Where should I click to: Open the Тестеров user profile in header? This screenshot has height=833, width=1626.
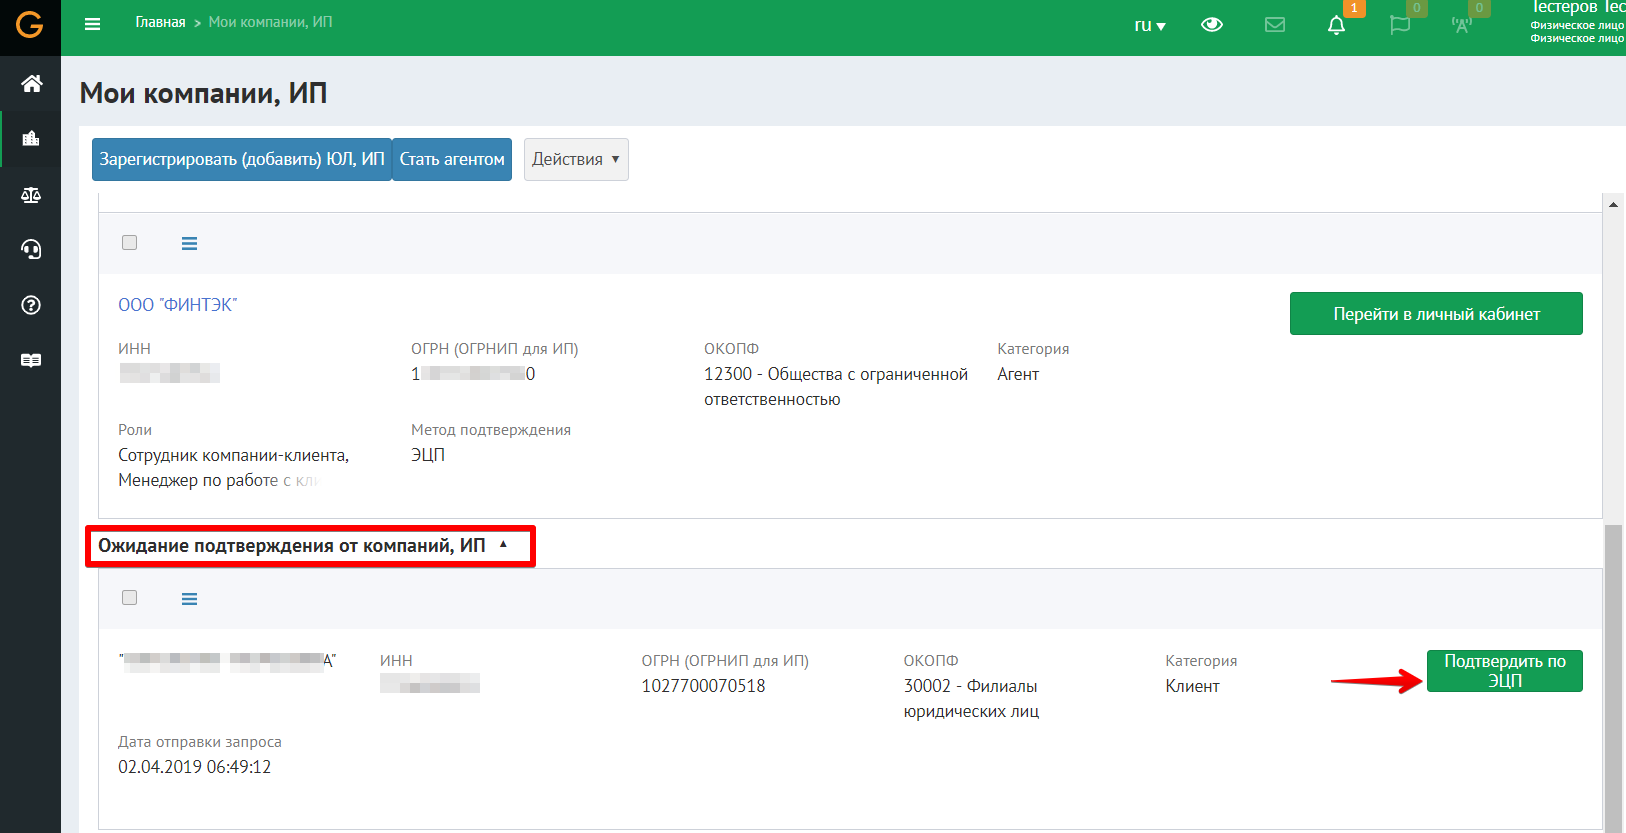[x=1577, y=22]
